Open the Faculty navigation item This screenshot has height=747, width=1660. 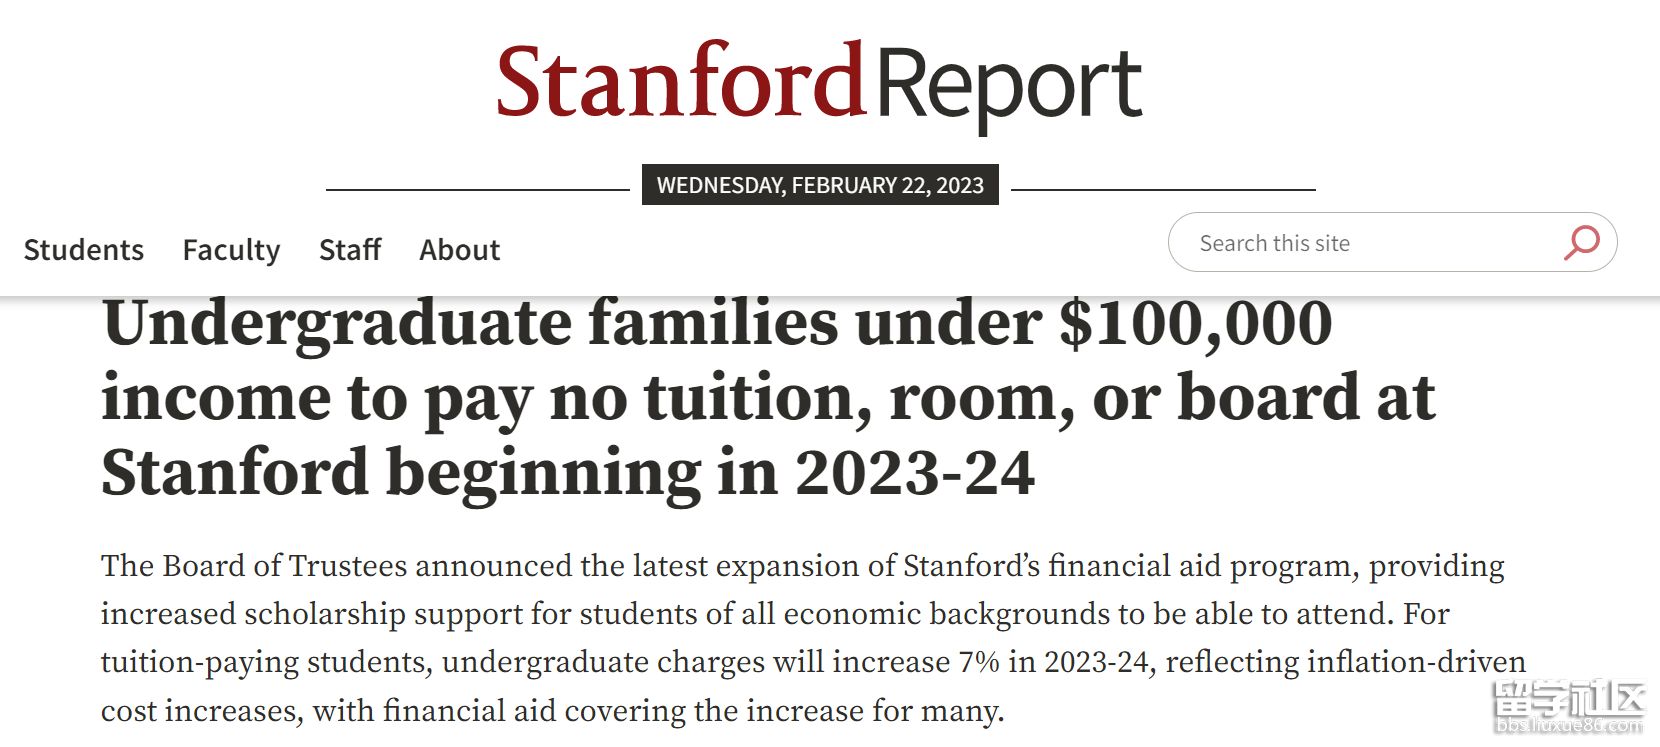click(x=231, y=249)
